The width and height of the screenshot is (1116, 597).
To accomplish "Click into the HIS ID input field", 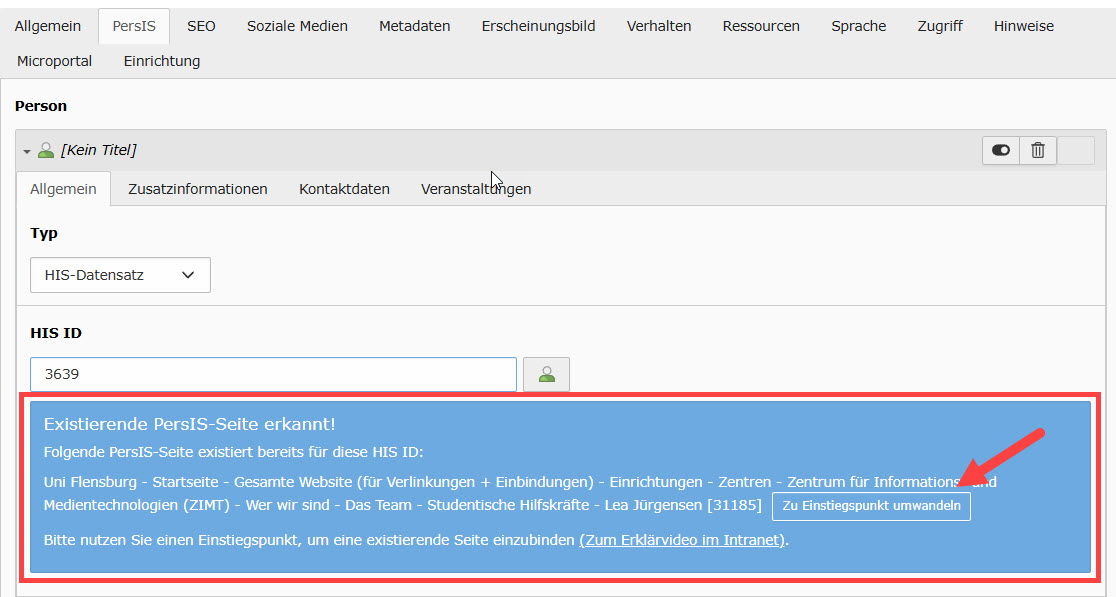I will [273, 374].
